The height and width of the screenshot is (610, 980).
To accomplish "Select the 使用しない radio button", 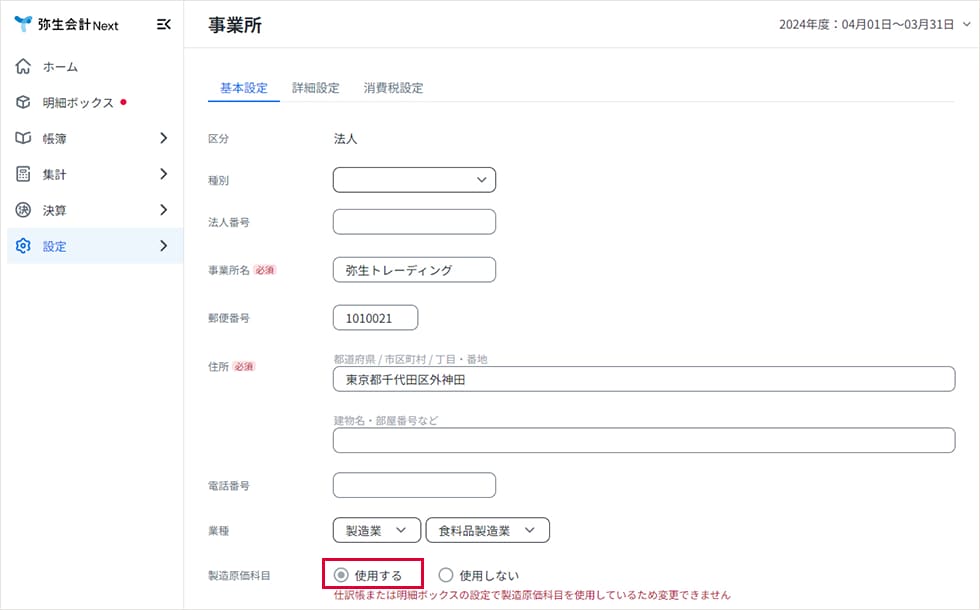I will 446,575.
